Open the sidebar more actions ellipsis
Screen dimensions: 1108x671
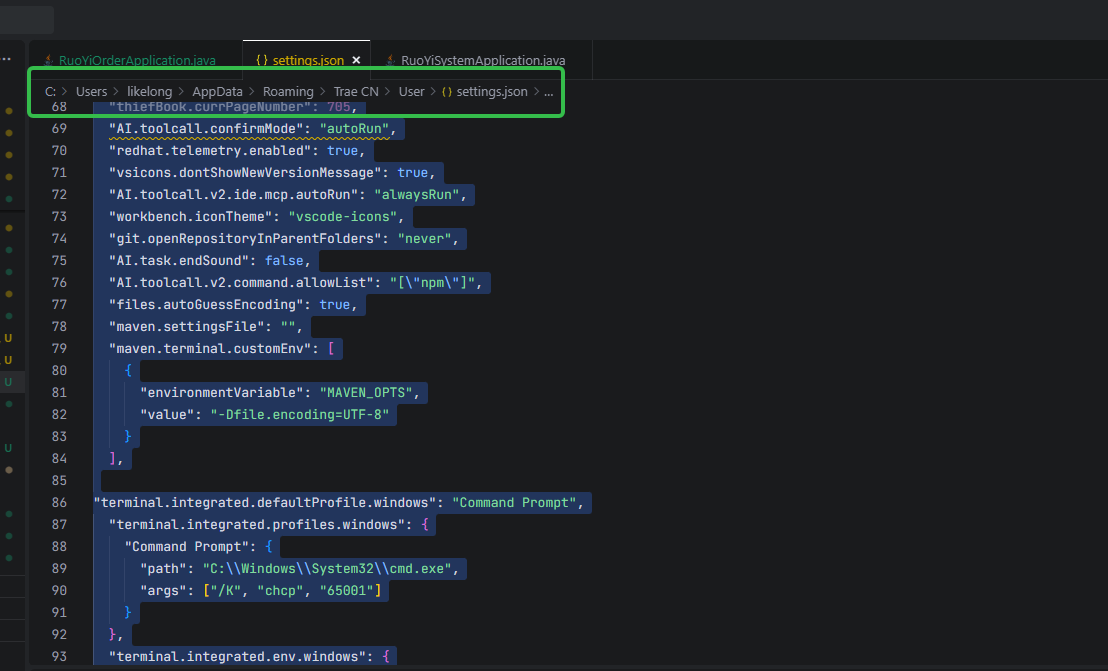(6, 59)
